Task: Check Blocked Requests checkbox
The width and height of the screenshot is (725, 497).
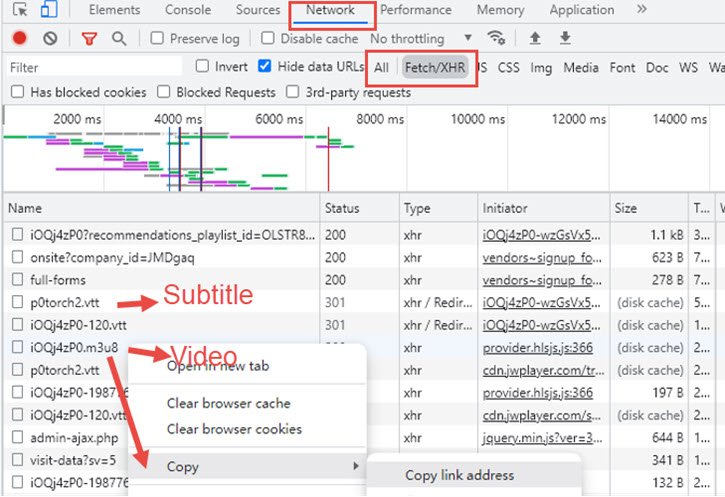Action: click(x=163, y=92)
